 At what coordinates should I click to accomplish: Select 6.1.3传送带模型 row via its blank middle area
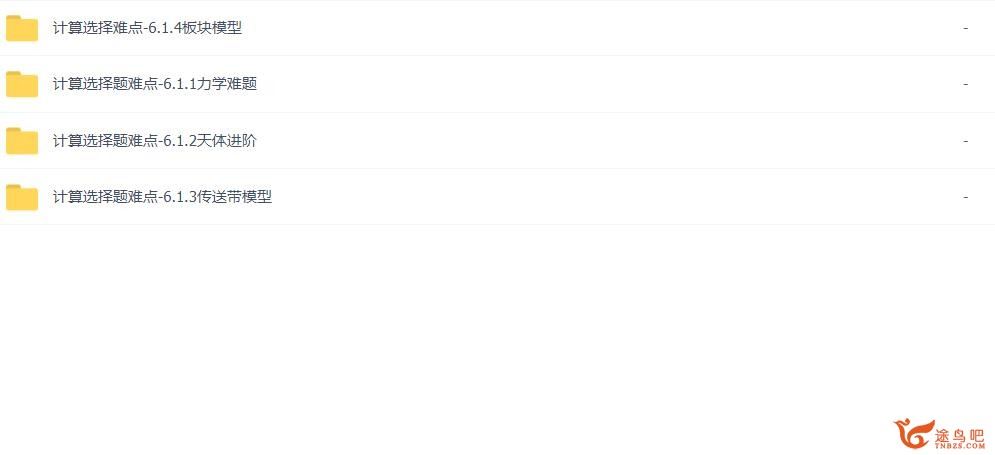tap(571, 197)
